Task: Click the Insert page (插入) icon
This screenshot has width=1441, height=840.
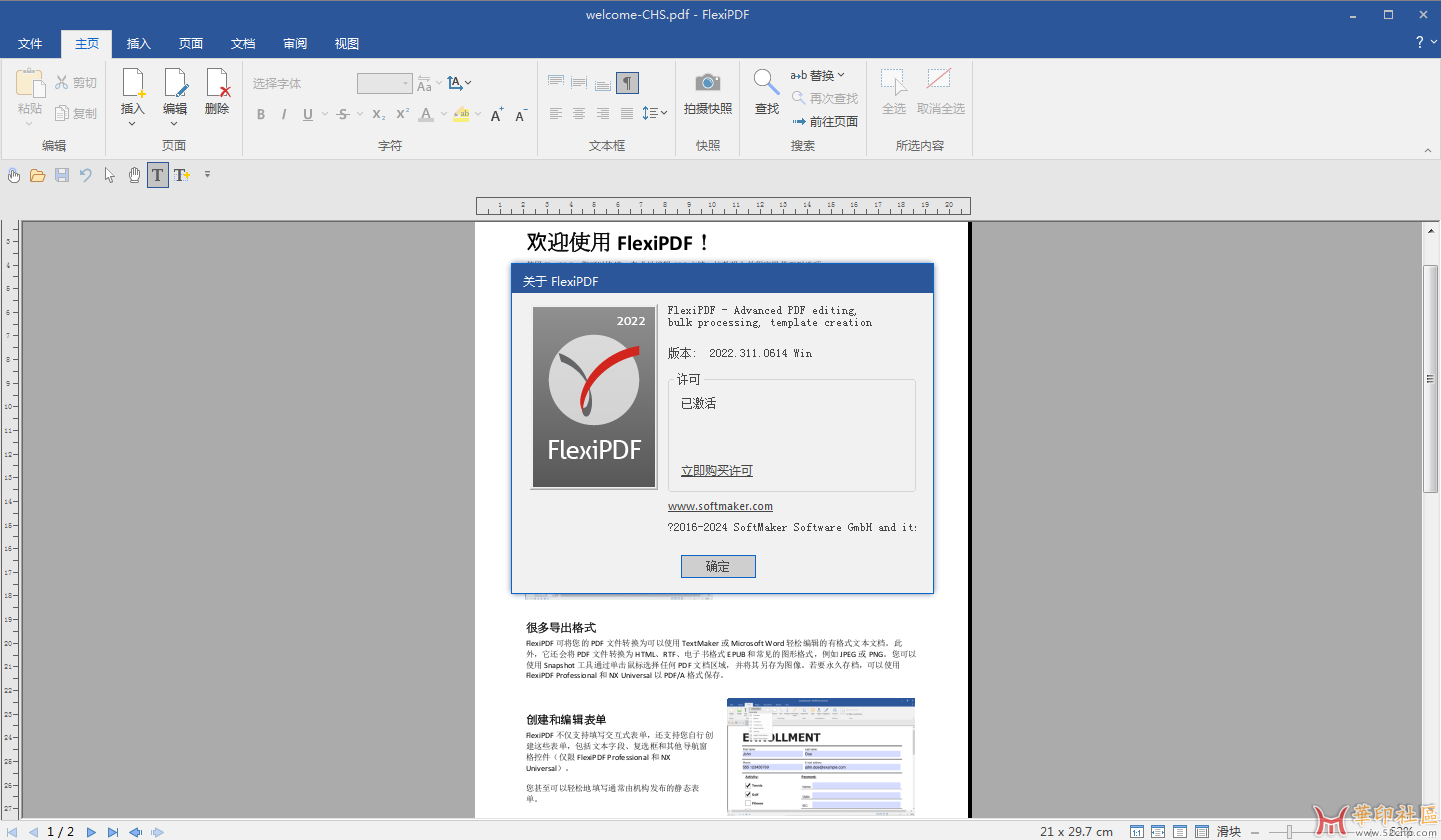Action: click(x=133, y=83)
